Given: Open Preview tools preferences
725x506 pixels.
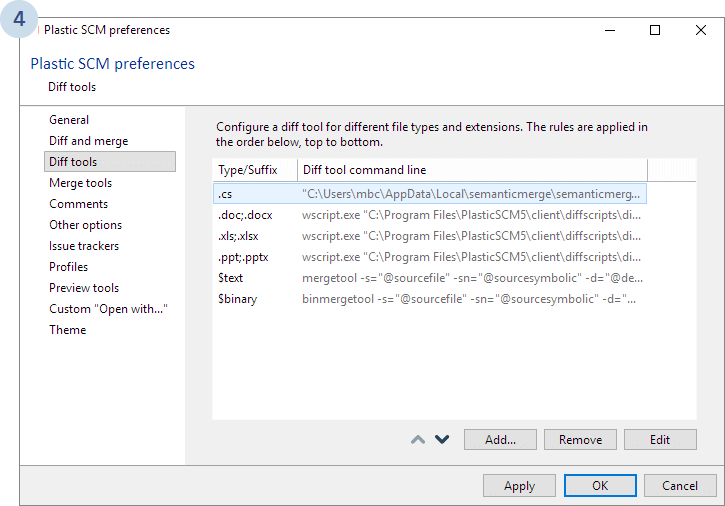Looking at the screenshot, I should pos(84,288).
